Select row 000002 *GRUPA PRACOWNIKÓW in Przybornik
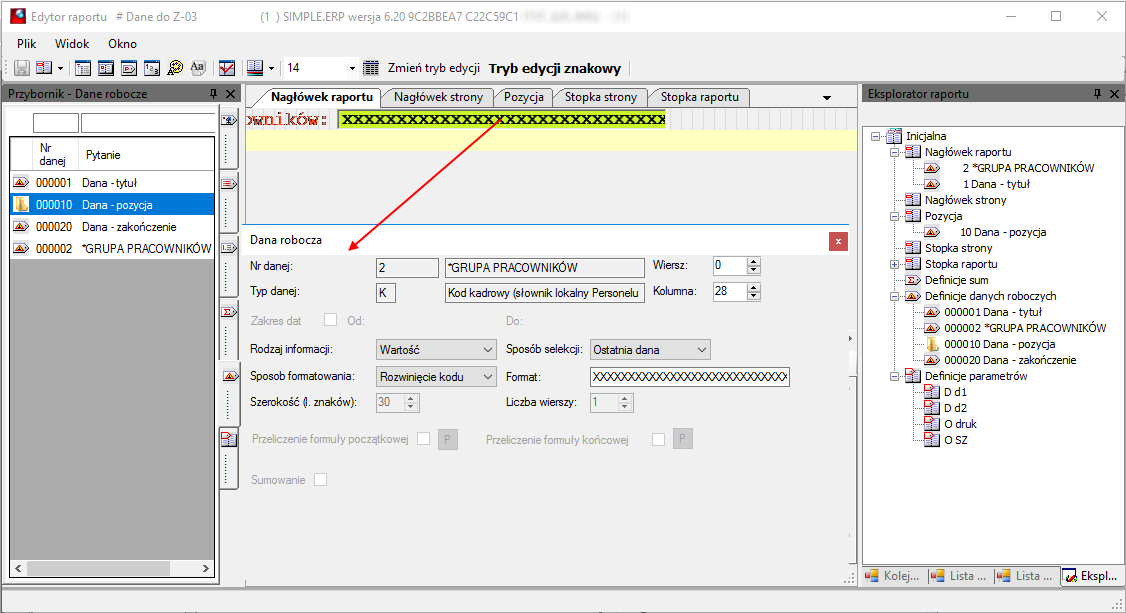1126x613 pixels. [112, 248]
